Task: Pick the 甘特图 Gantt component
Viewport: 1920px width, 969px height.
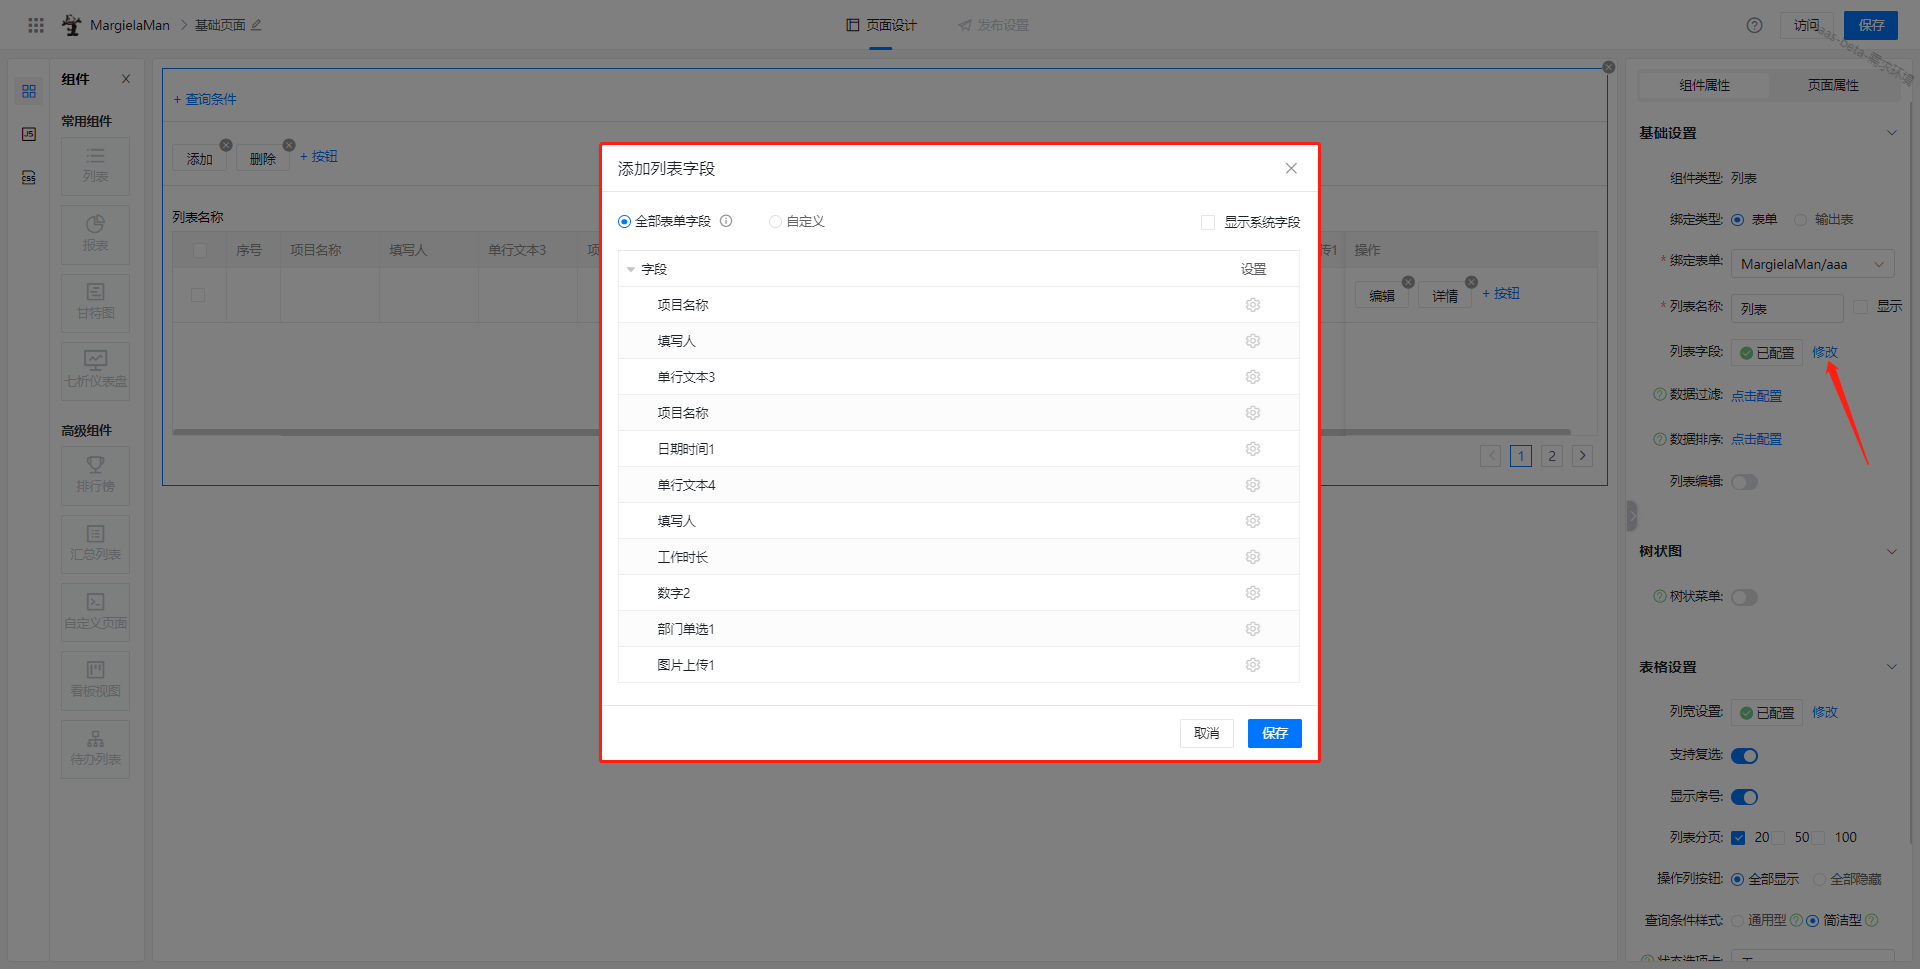Action: pos(95,302)
